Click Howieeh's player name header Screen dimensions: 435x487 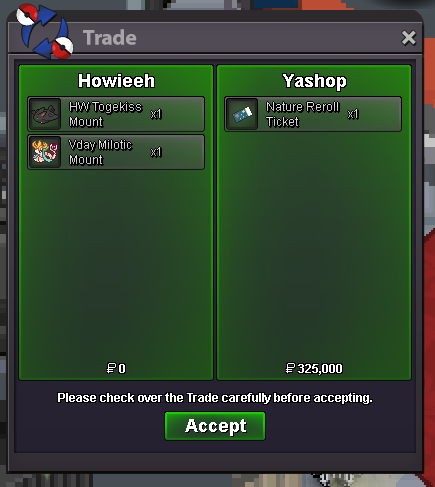116,81
